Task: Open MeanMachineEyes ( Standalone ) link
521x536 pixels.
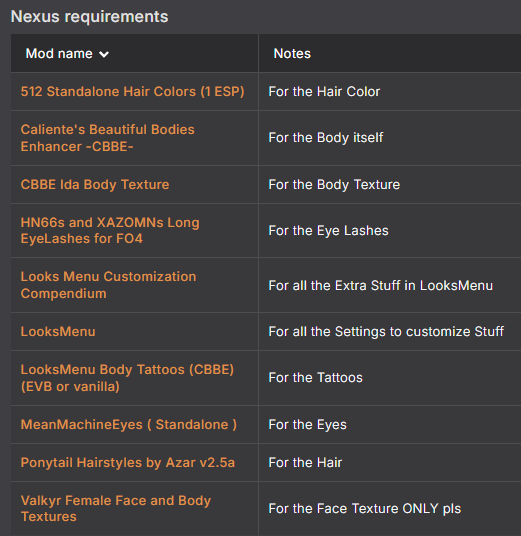Action: 129,425
